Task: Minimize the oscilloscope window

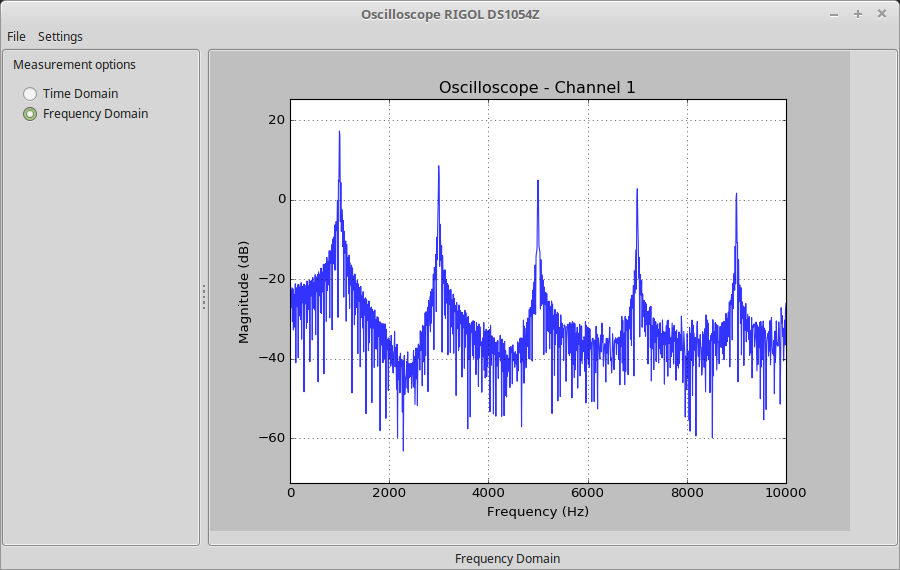Action: pyautogui.click(x=834, y=14)
